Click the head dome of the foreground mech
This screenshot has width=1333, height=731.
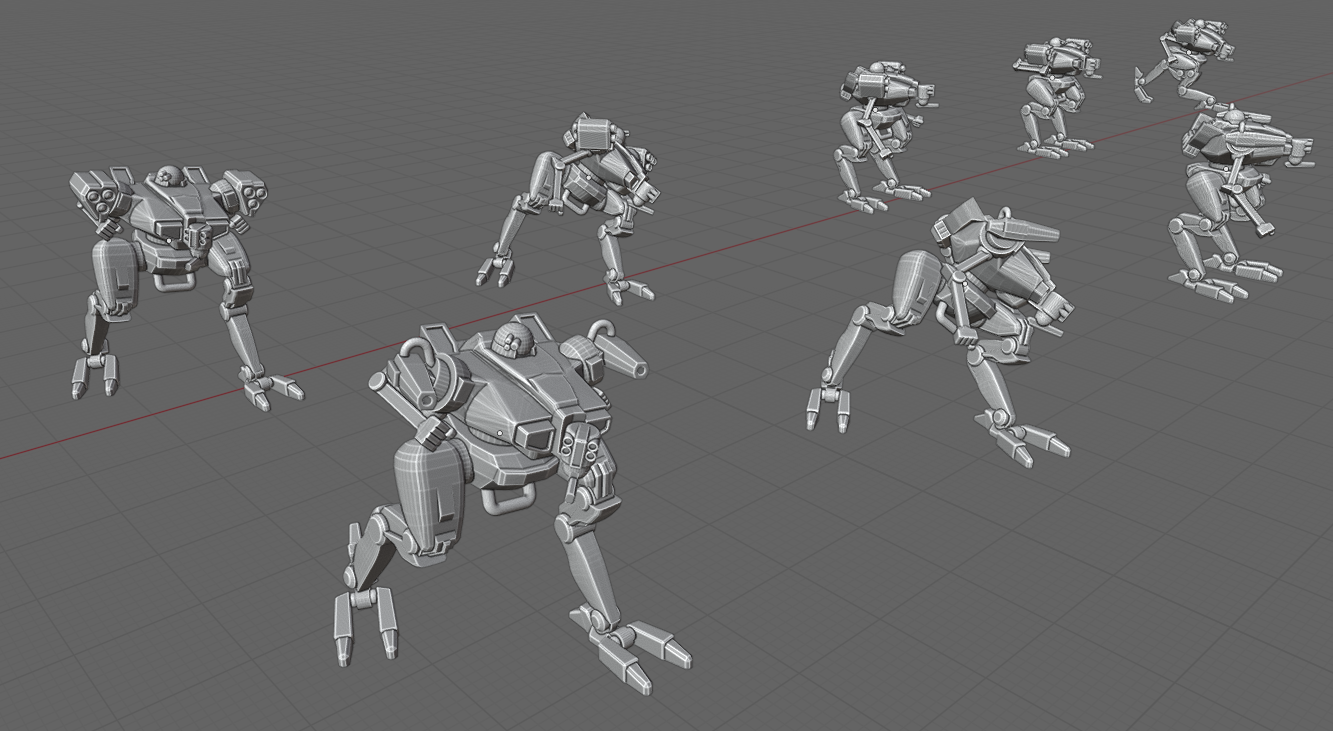(x=512, y=340)
